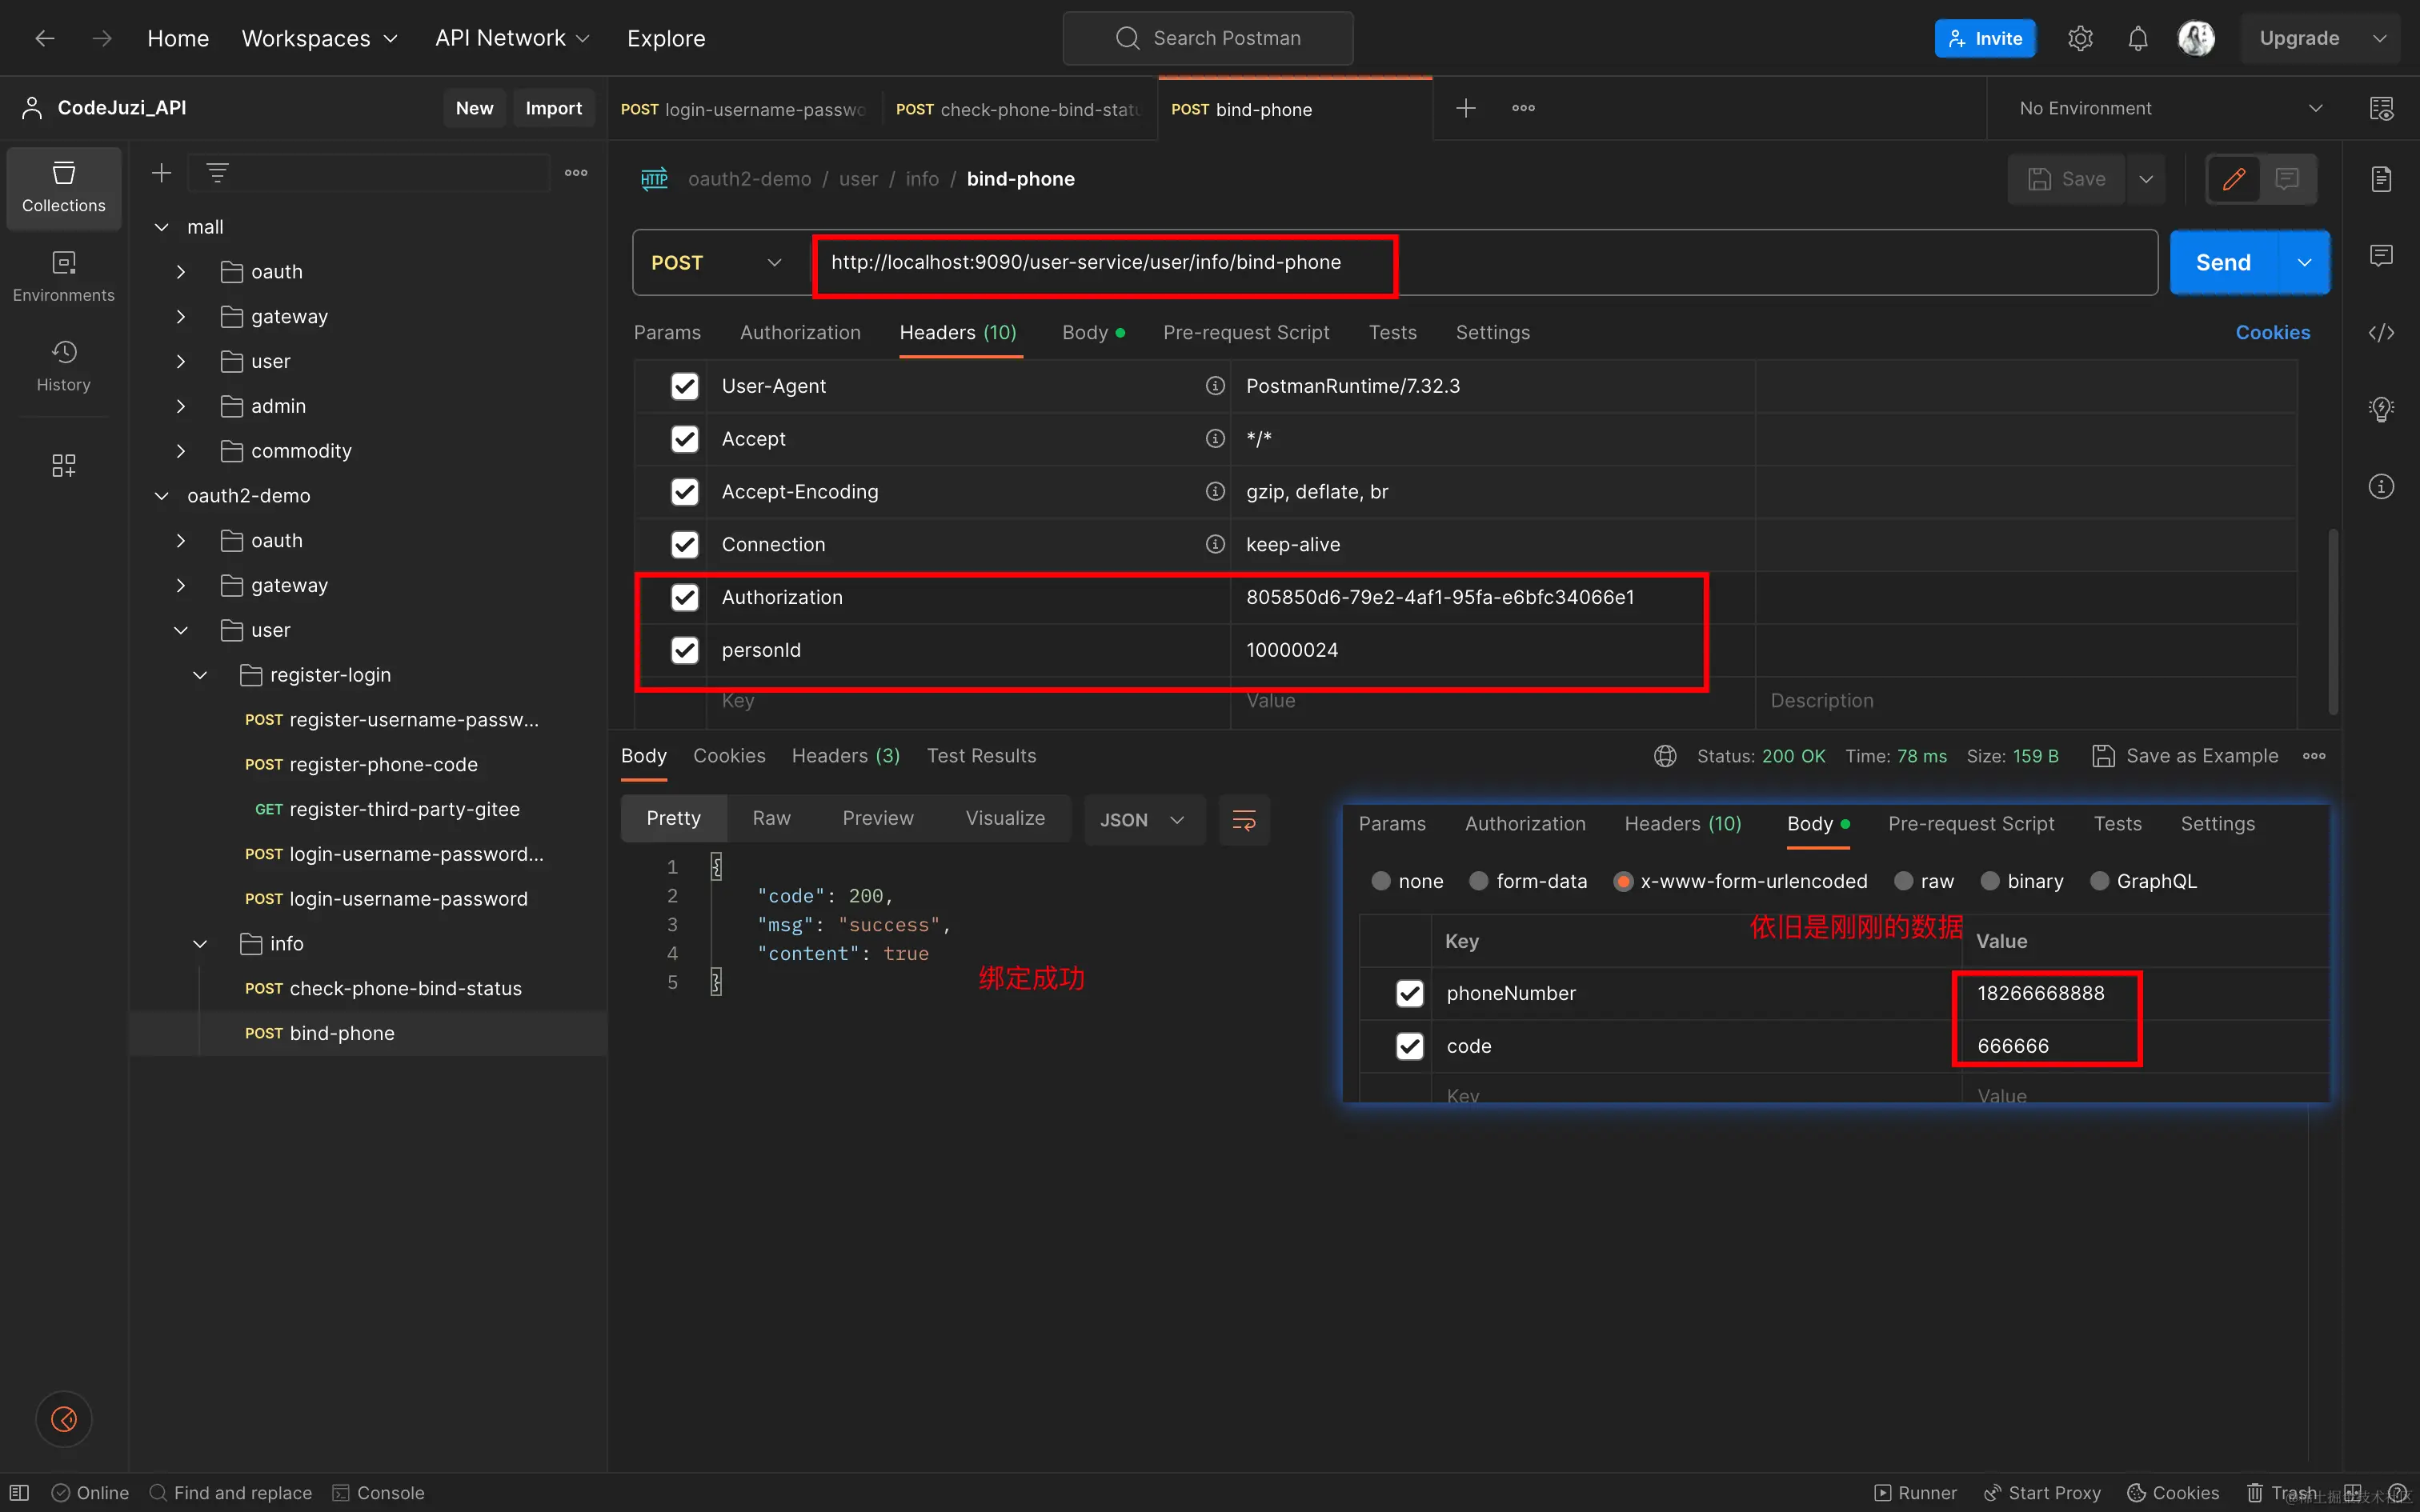The width and height of the screenshot is (2420, 1512).
Task: Disable the User-Agent header checkbox
Action: pos(684,386)
